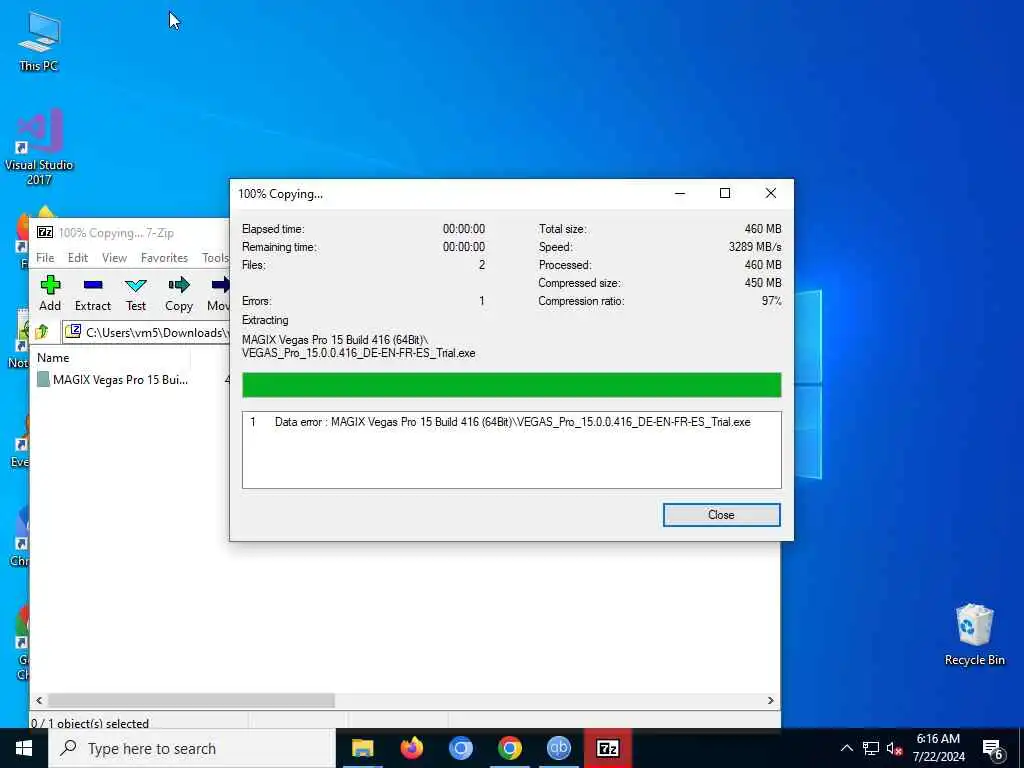Click the horizontal scrollbar thumb in 7-Zip
The image size is (1024, 768).
click(191, 700)
